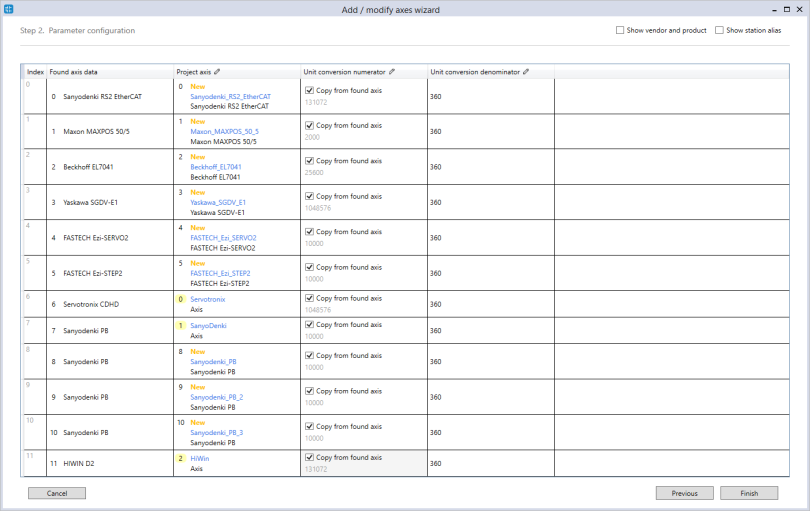Click the Found axis data column header
The height and width of the screenshot is (511, 810).
pyautogui.click(x=74, y=72)
